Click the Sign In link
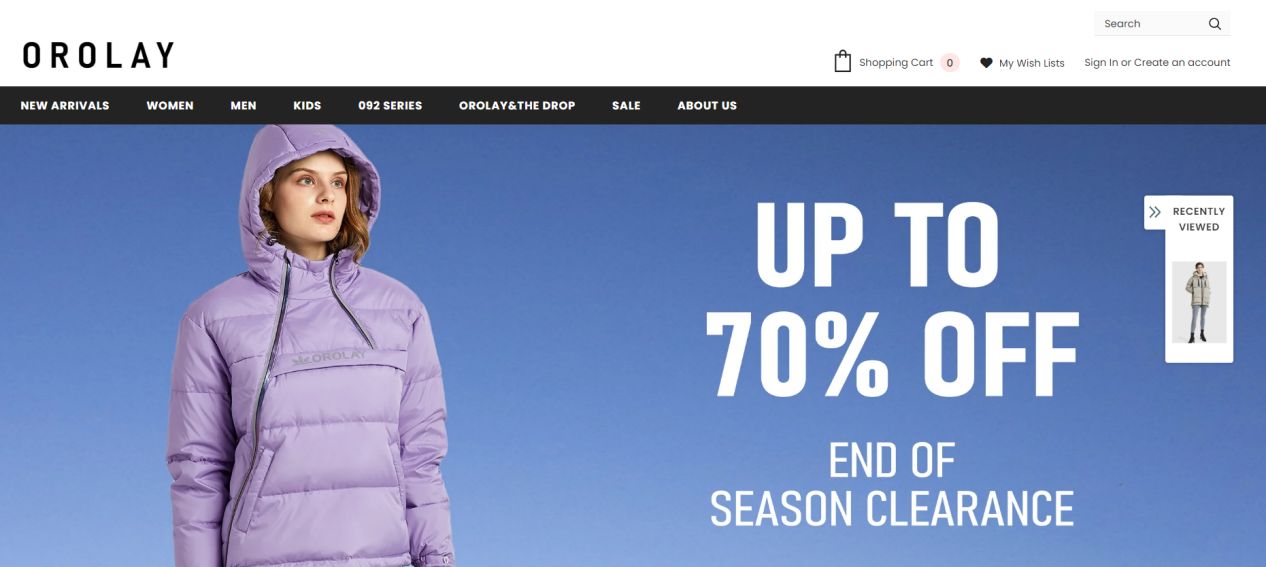Screen dimensions: 1266x567 pos(1101,63)
